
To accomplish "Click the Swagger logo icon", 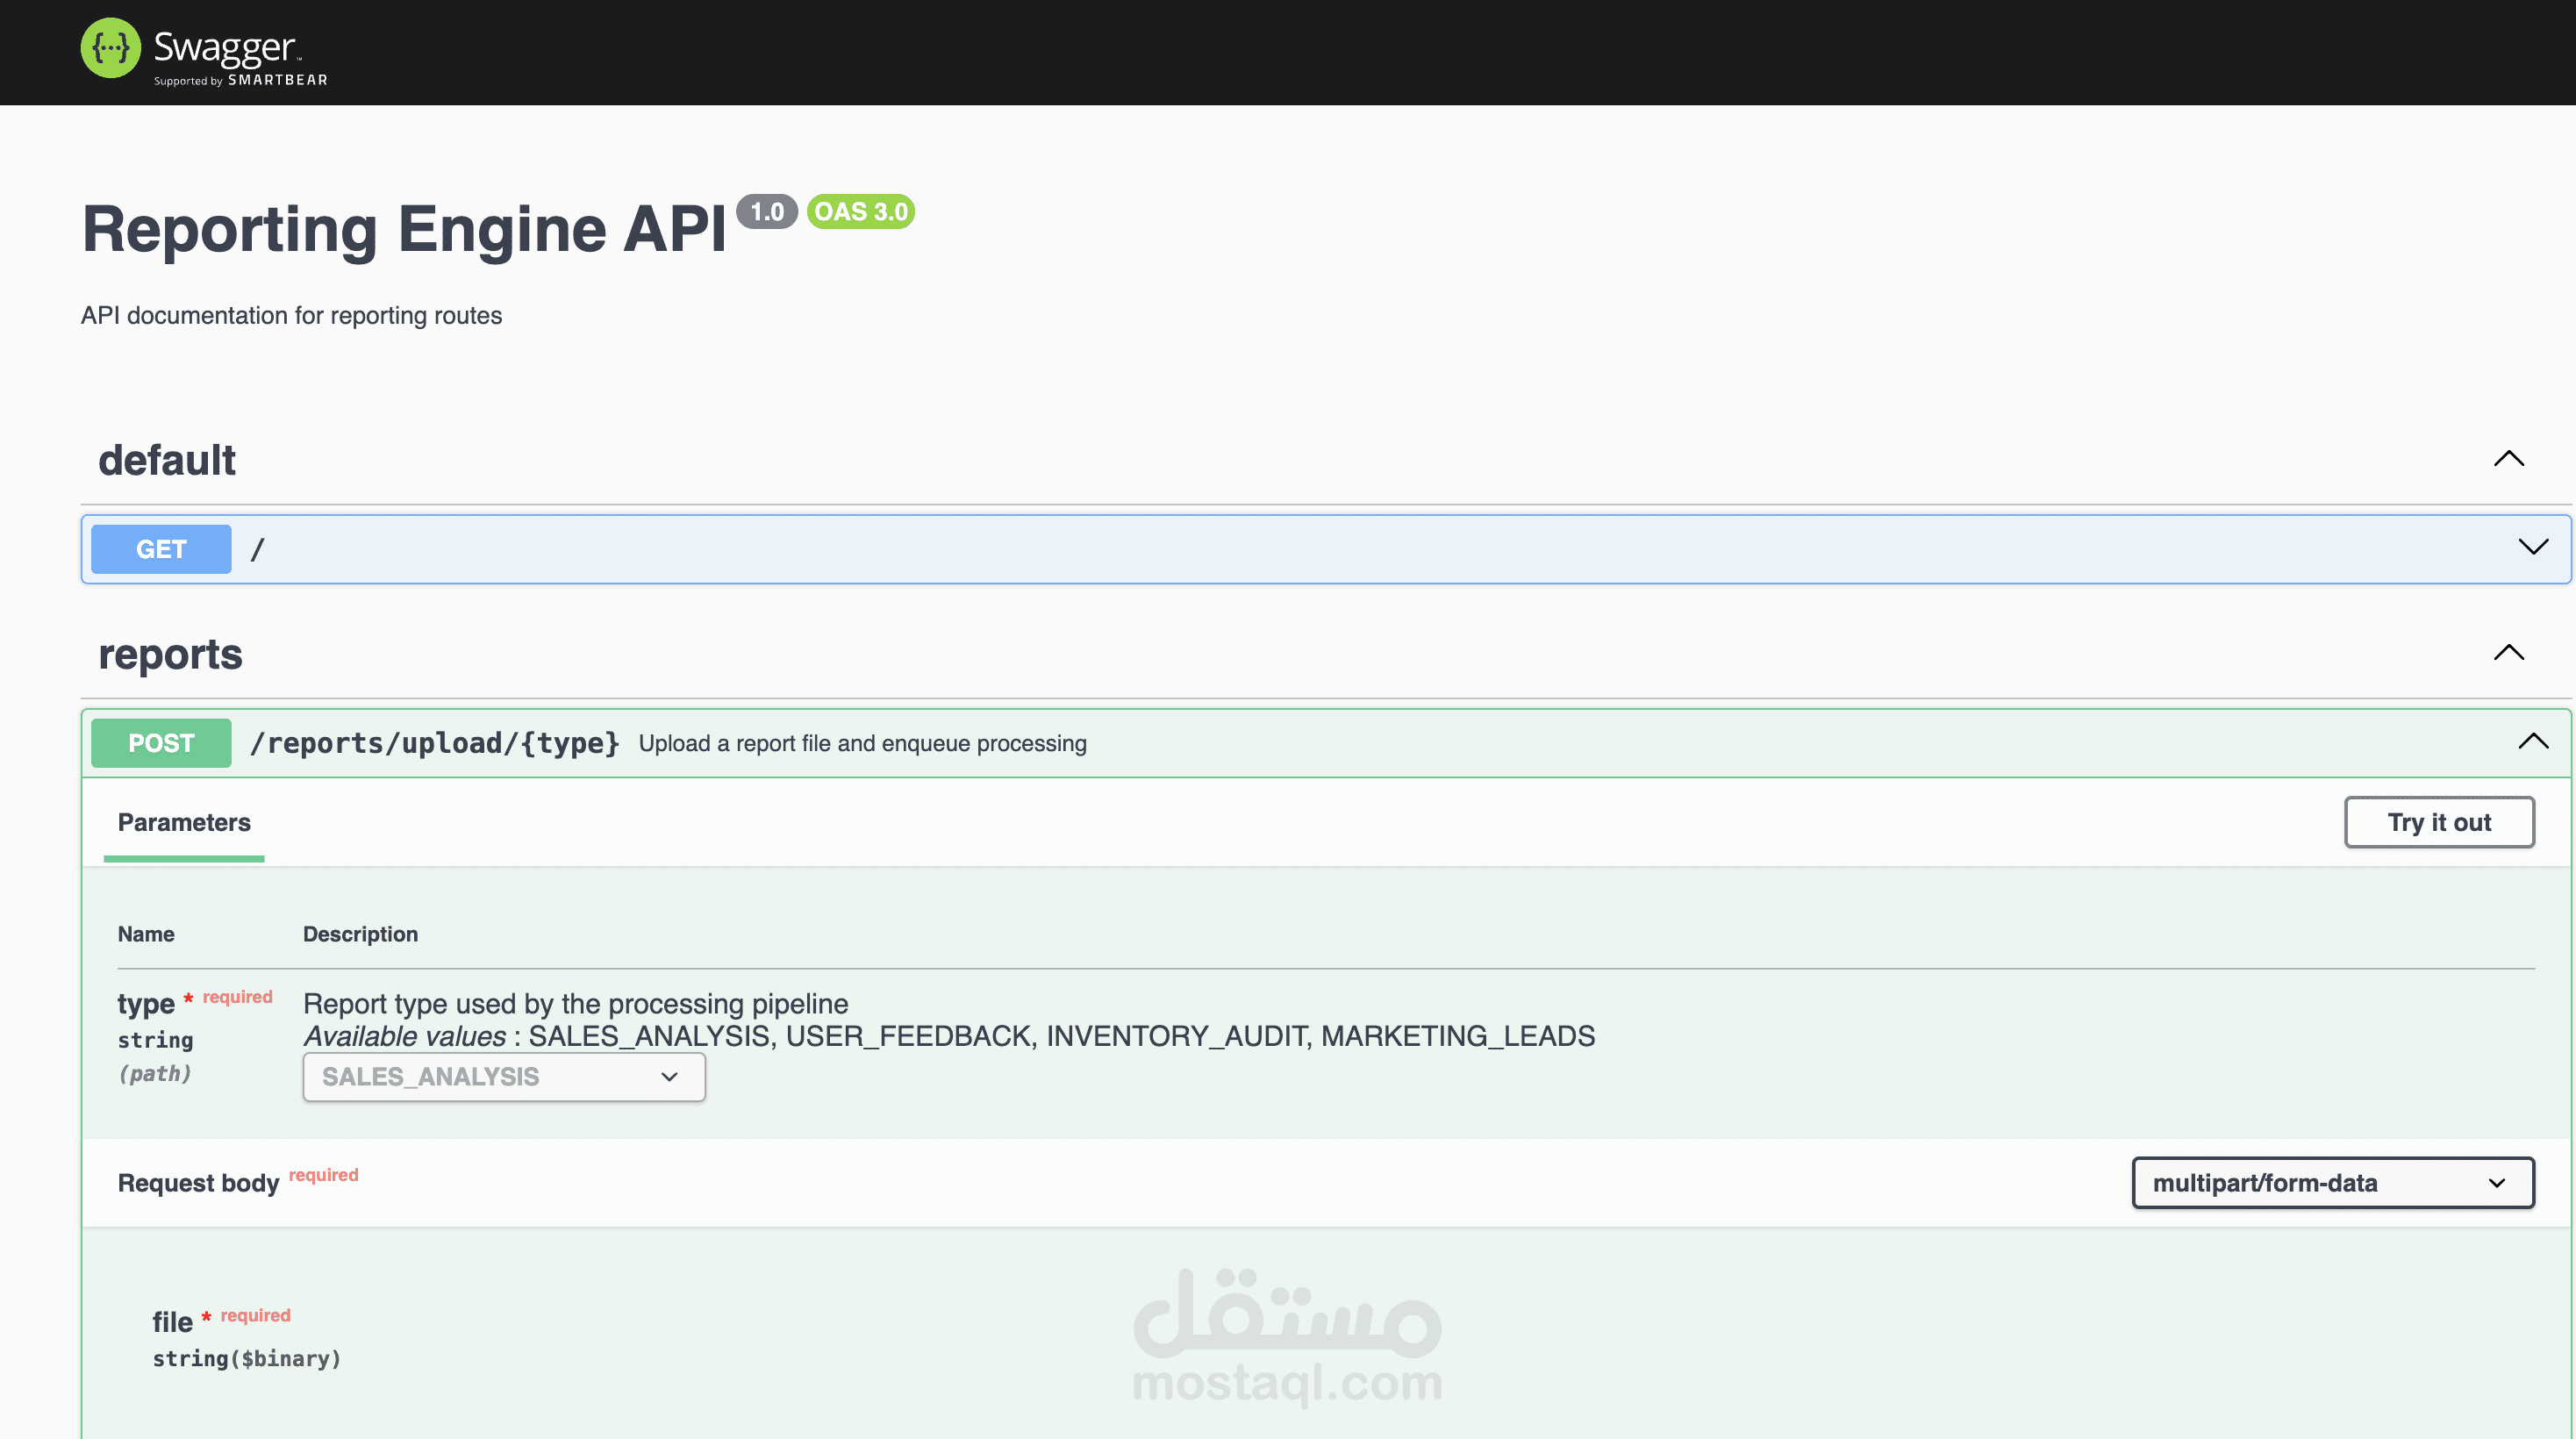I will [x=110, y=47].
